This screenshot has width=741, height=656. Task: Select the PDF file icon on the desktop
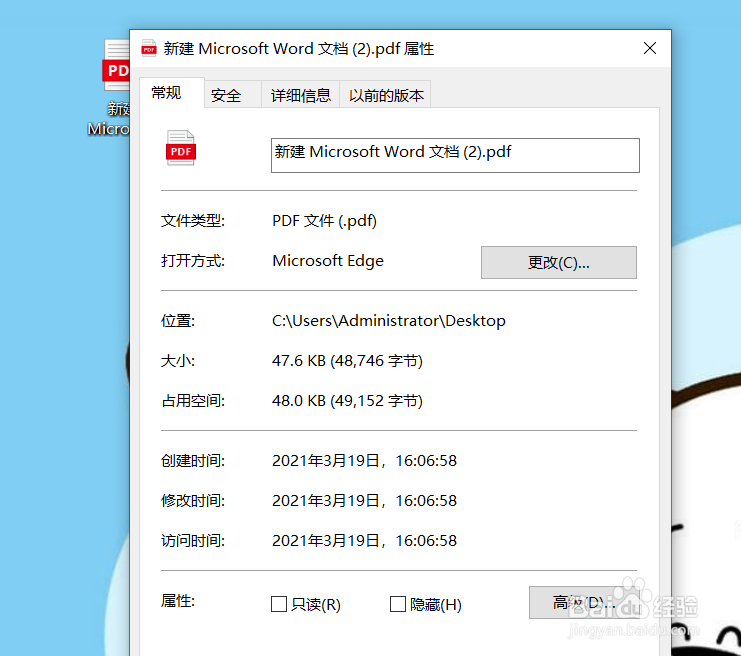(x=116, y=65)
